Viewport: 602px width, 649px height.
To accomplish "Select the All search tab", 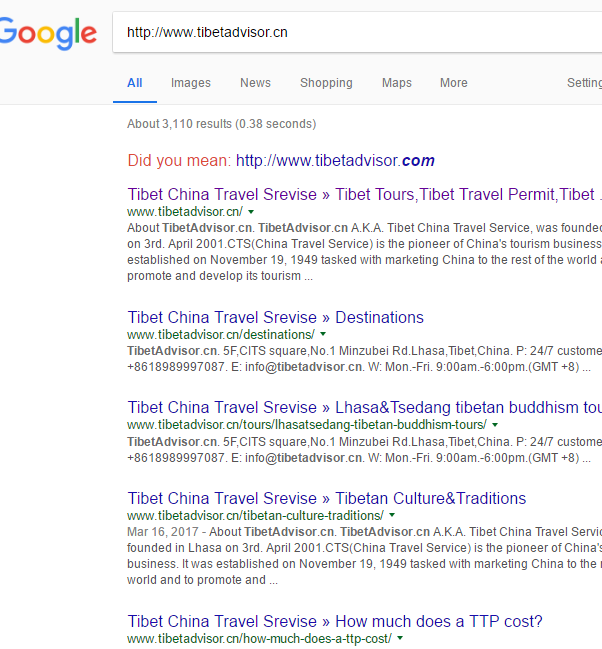I will [x=135, y=83].
